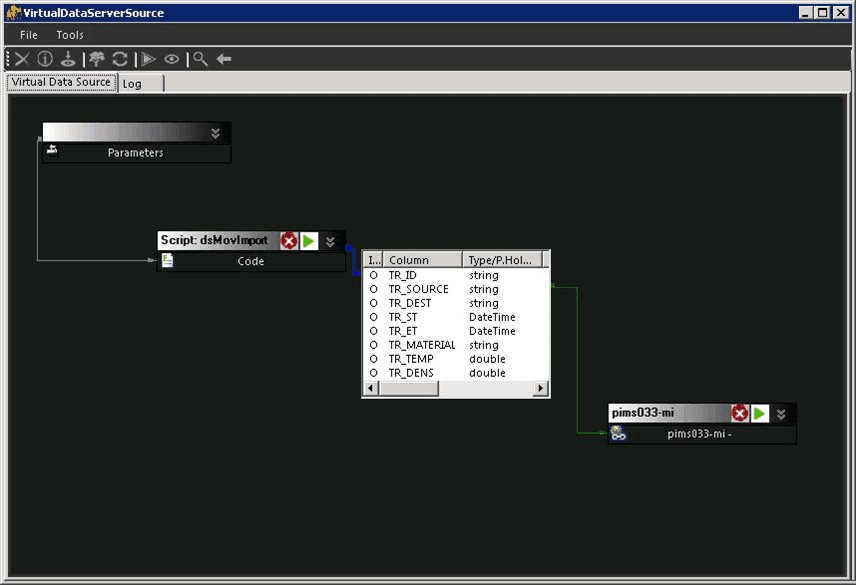Switch to the Log tab
This screenshot has width=856, height=585.
point(139,83)
